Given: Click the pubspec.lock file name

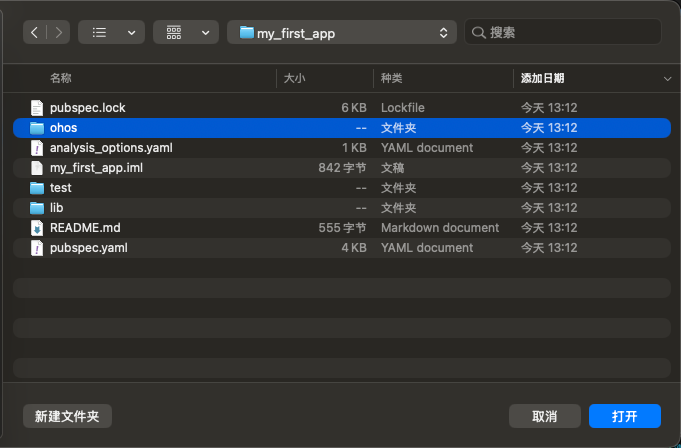Looking at the screenshot, I should 88,108.
